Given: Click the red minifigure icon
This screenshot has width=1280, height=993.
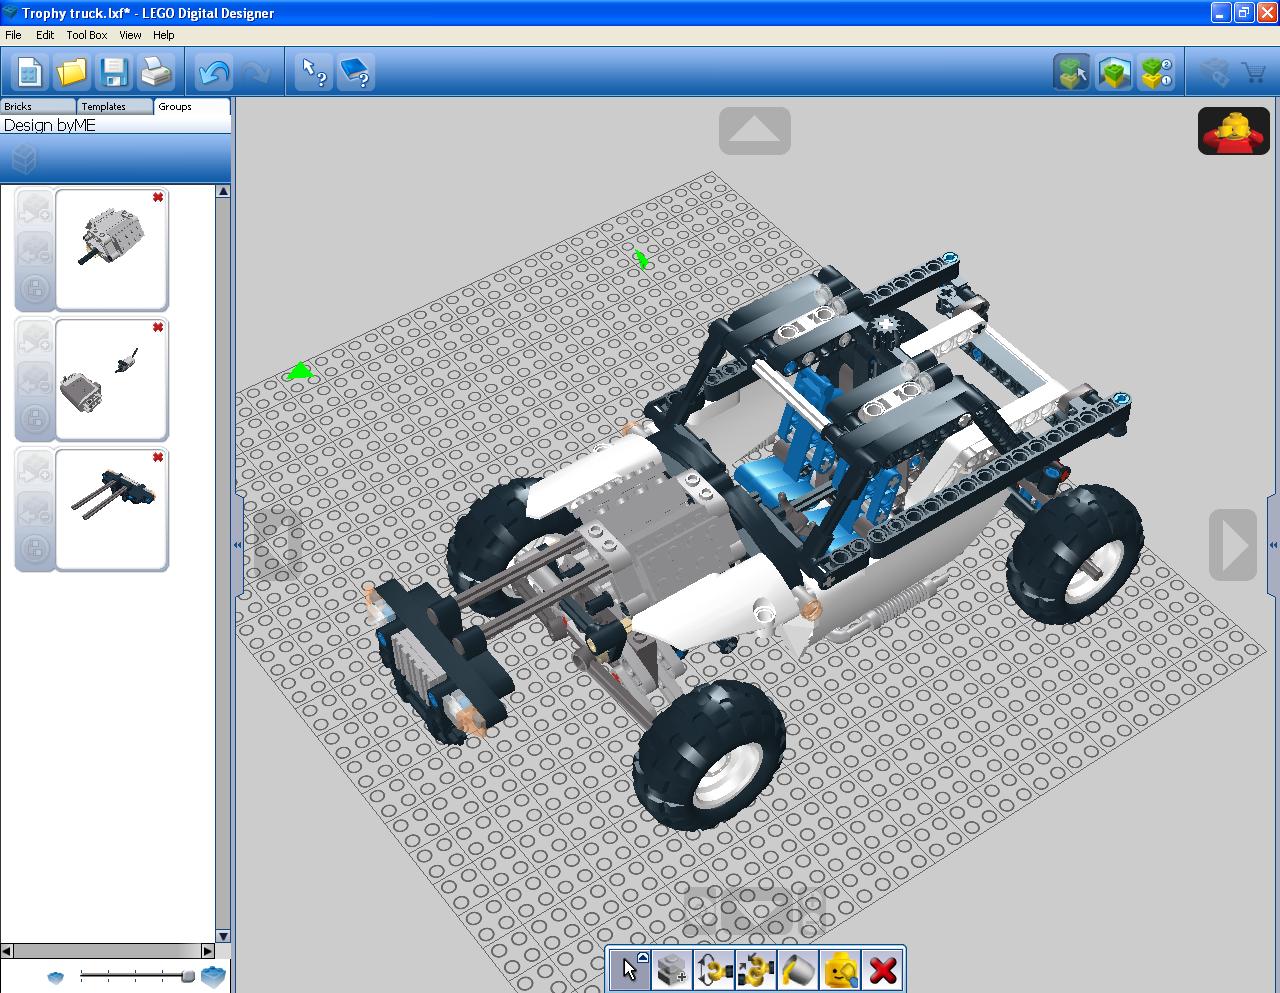Looking at the screenshot, I should coord(1234,131).
